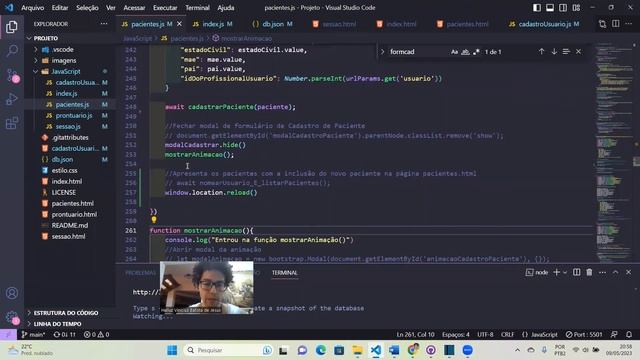Open the Ajuda menu

click(x=226, y=8)
